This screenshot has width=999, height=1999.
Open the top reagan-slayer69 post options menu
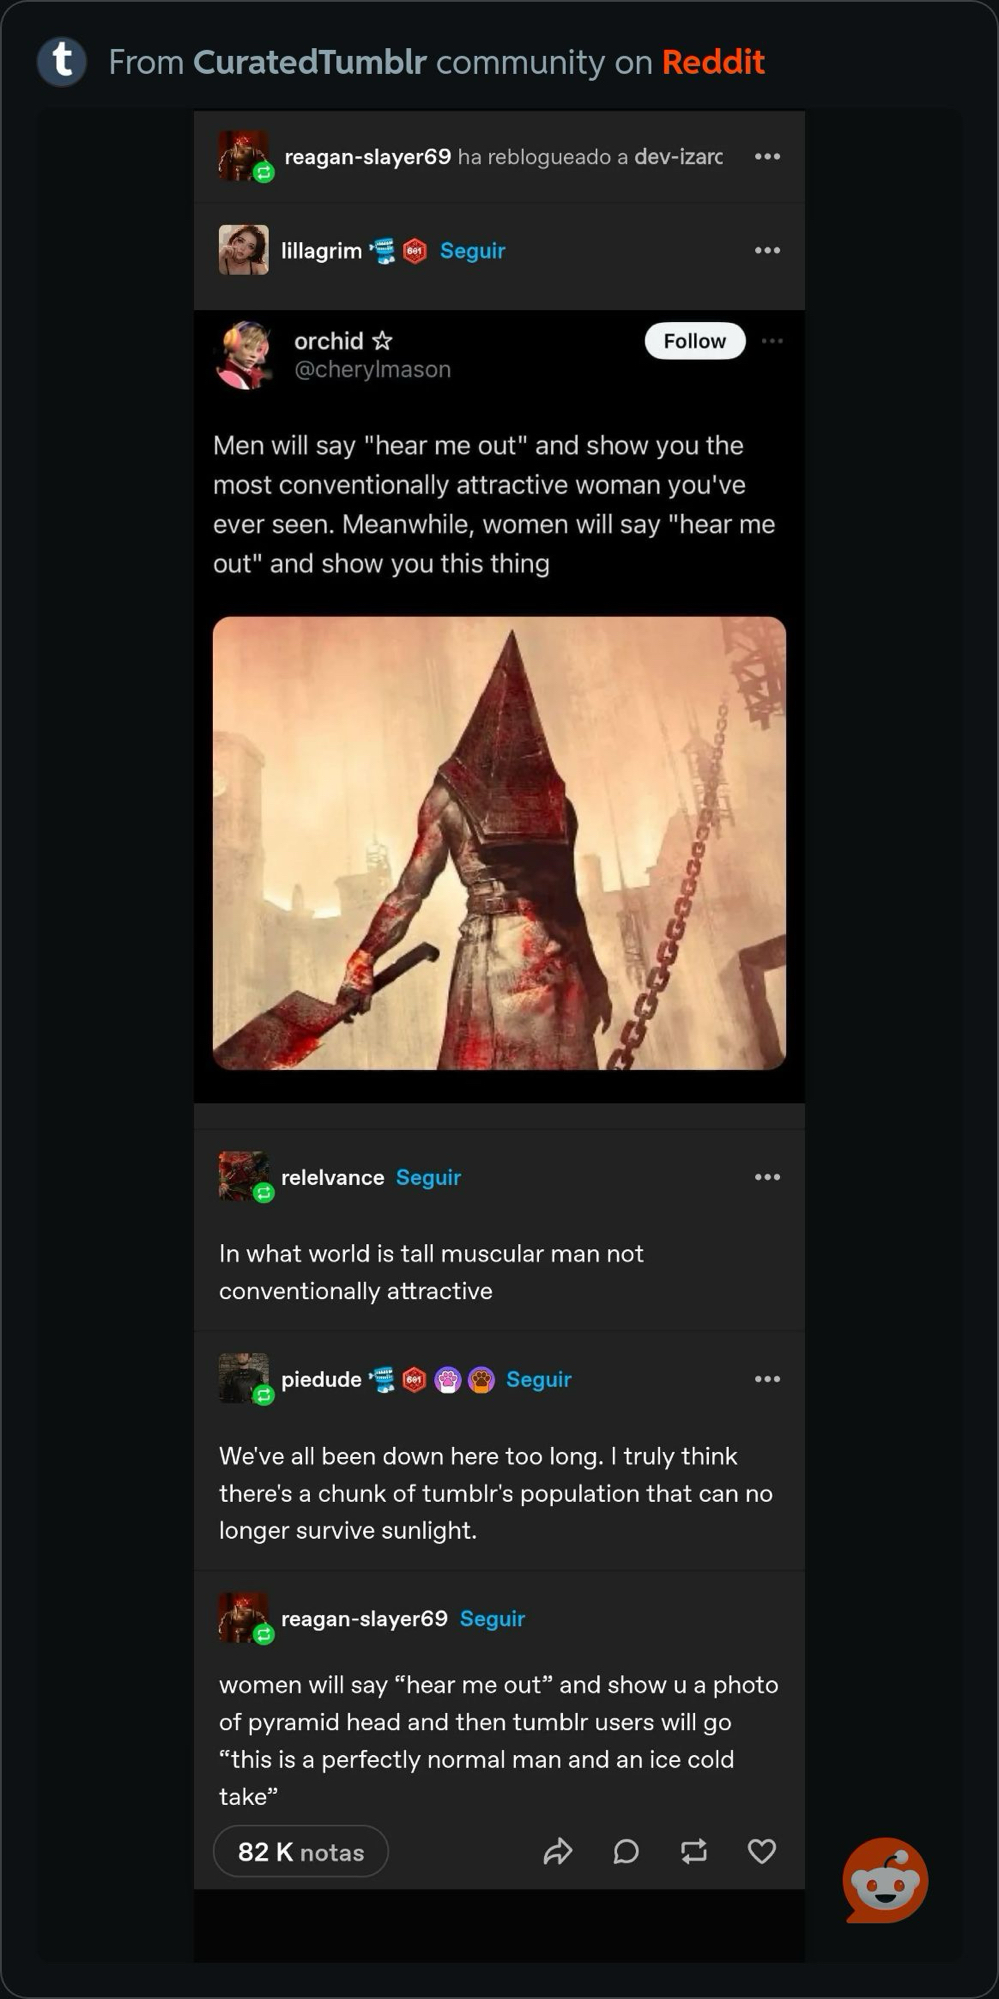(767, 156)
